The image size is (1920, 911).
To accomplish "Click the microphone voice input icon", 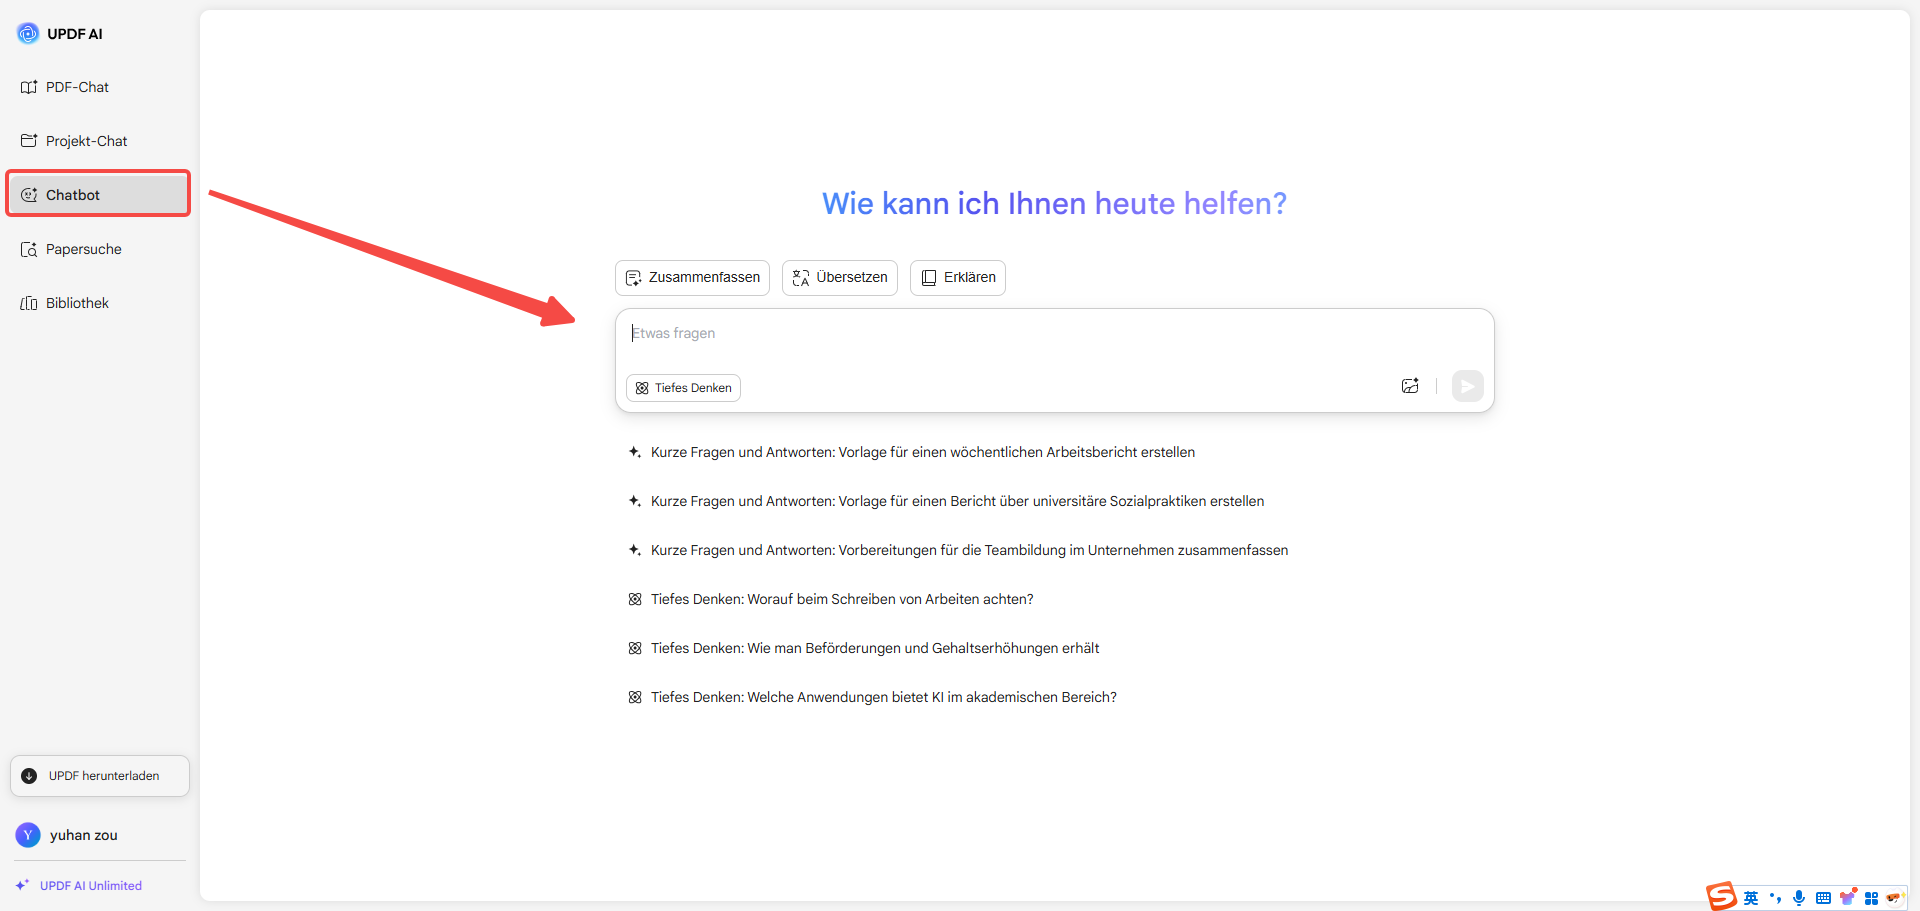I will pyautogui.click(x=1799, y=898).
